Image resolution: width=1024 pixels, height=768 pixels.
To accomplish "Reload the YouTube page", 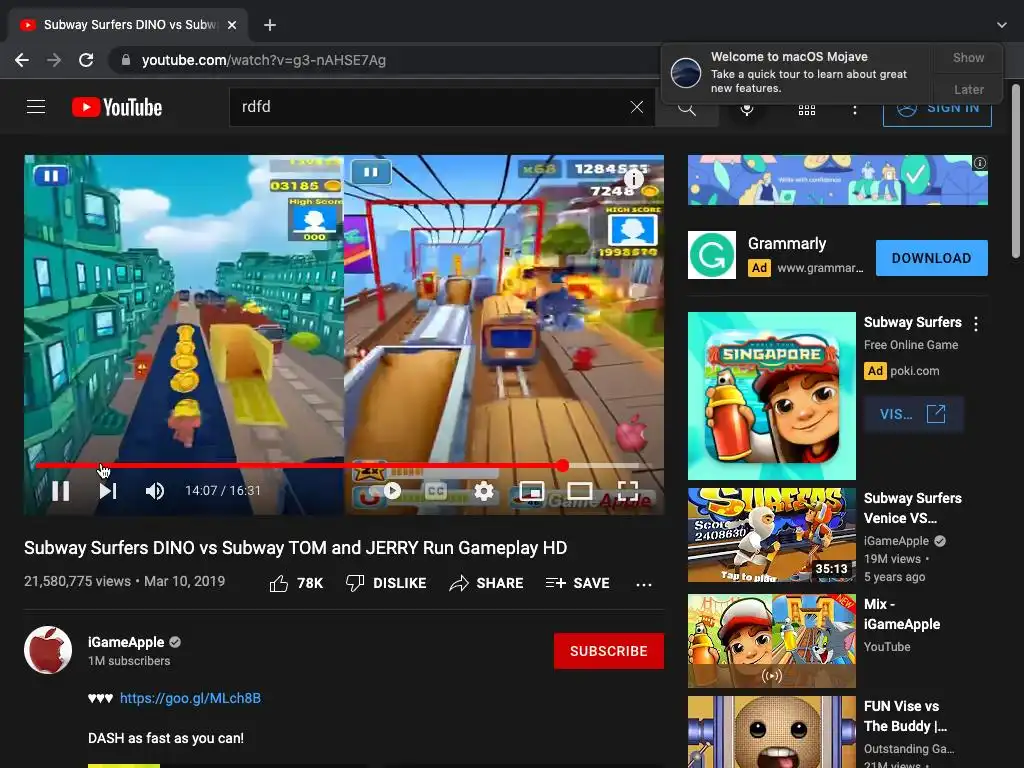I will pyautogui.click(x=86, y=60).
